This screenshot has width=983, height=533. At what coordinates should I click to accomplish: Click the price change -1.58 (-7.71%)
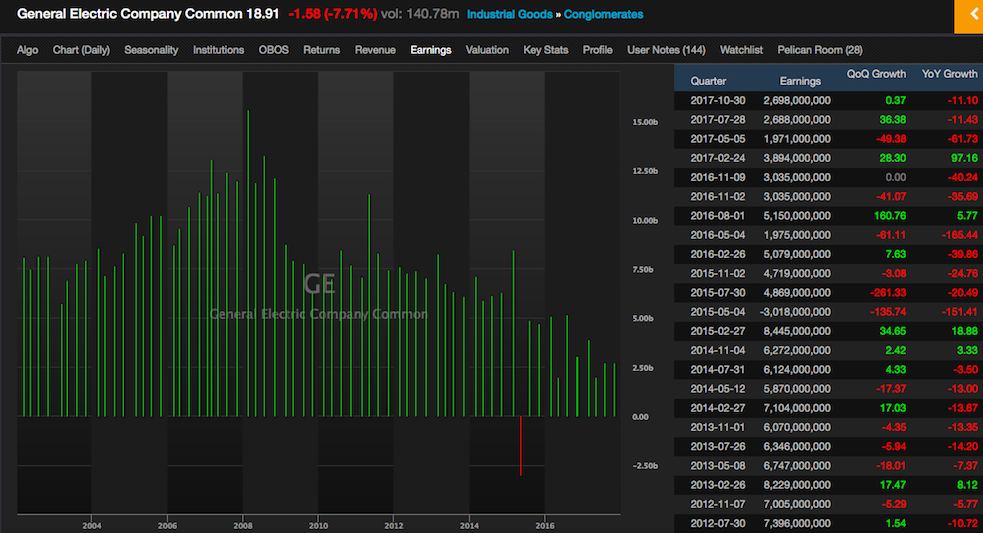(x=333, y=14)
